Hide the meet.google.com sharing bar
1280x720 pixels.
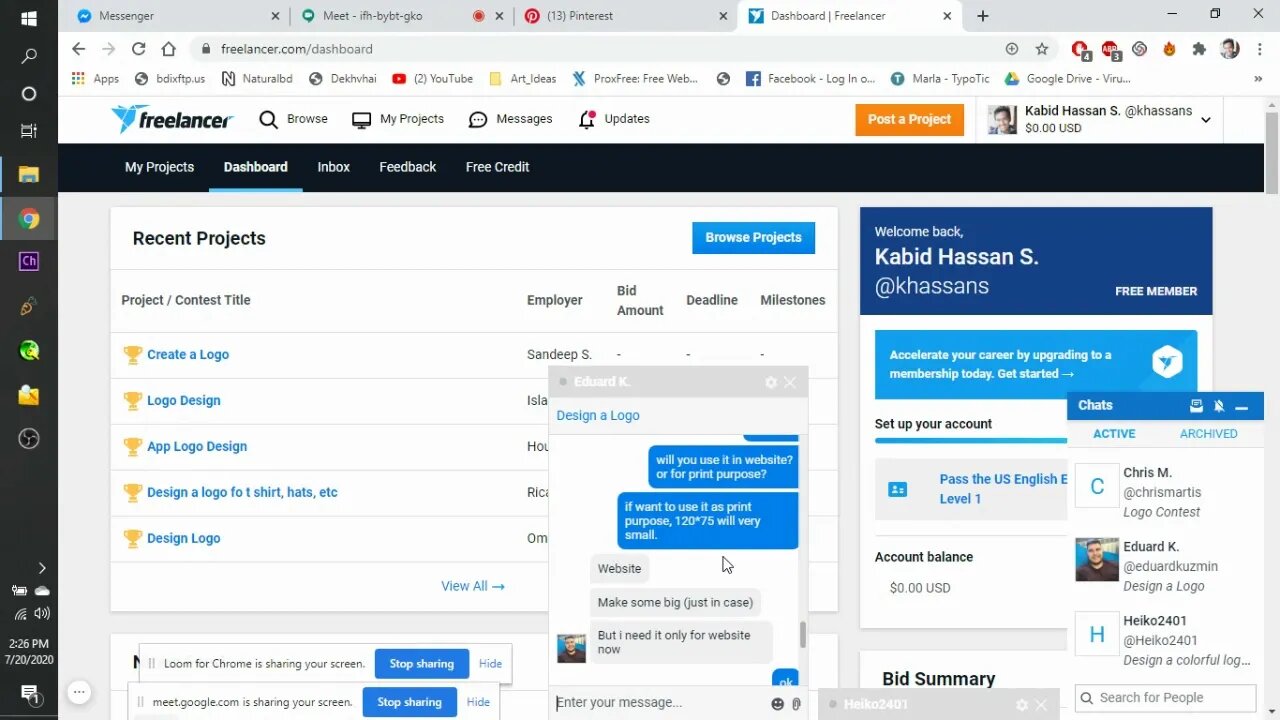coord(478,702)
